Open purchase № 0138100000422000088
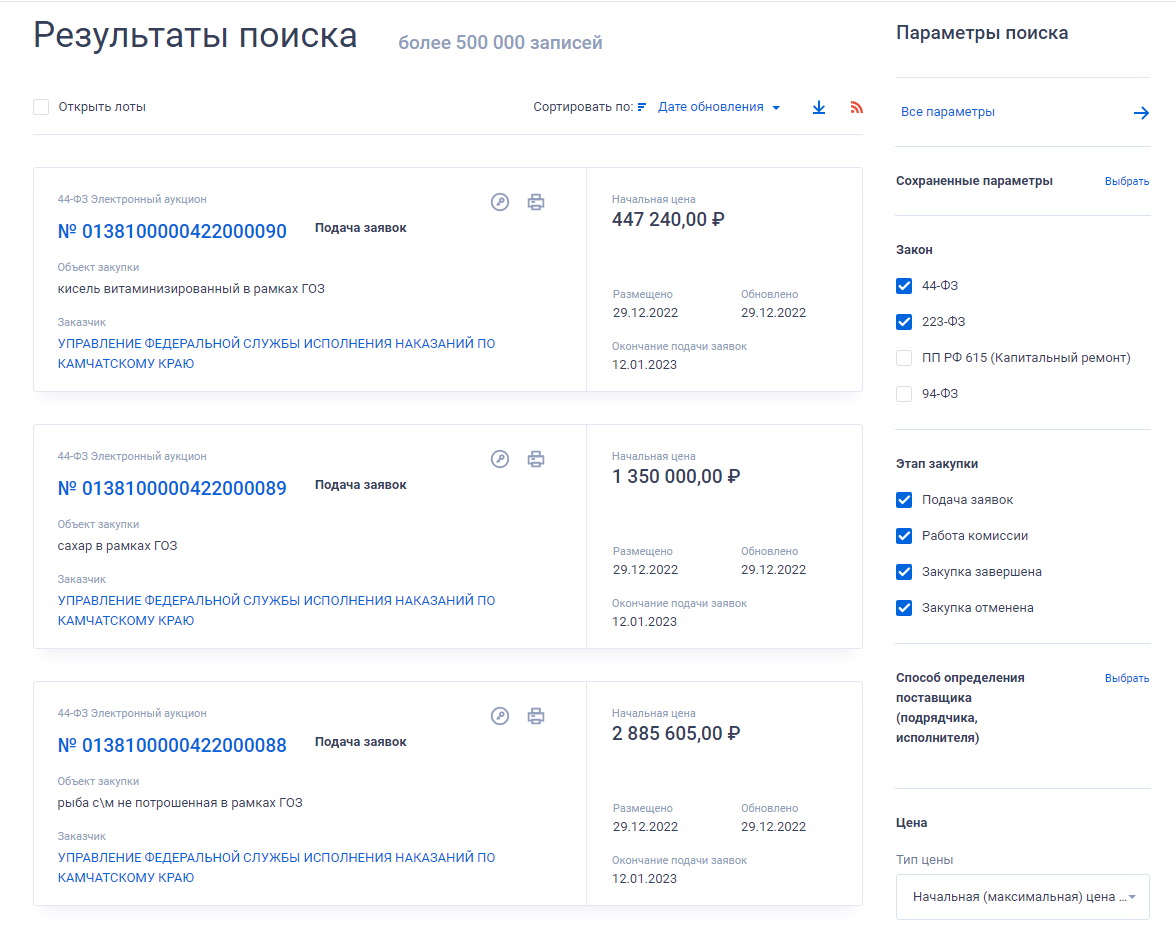 pos(172,746)
